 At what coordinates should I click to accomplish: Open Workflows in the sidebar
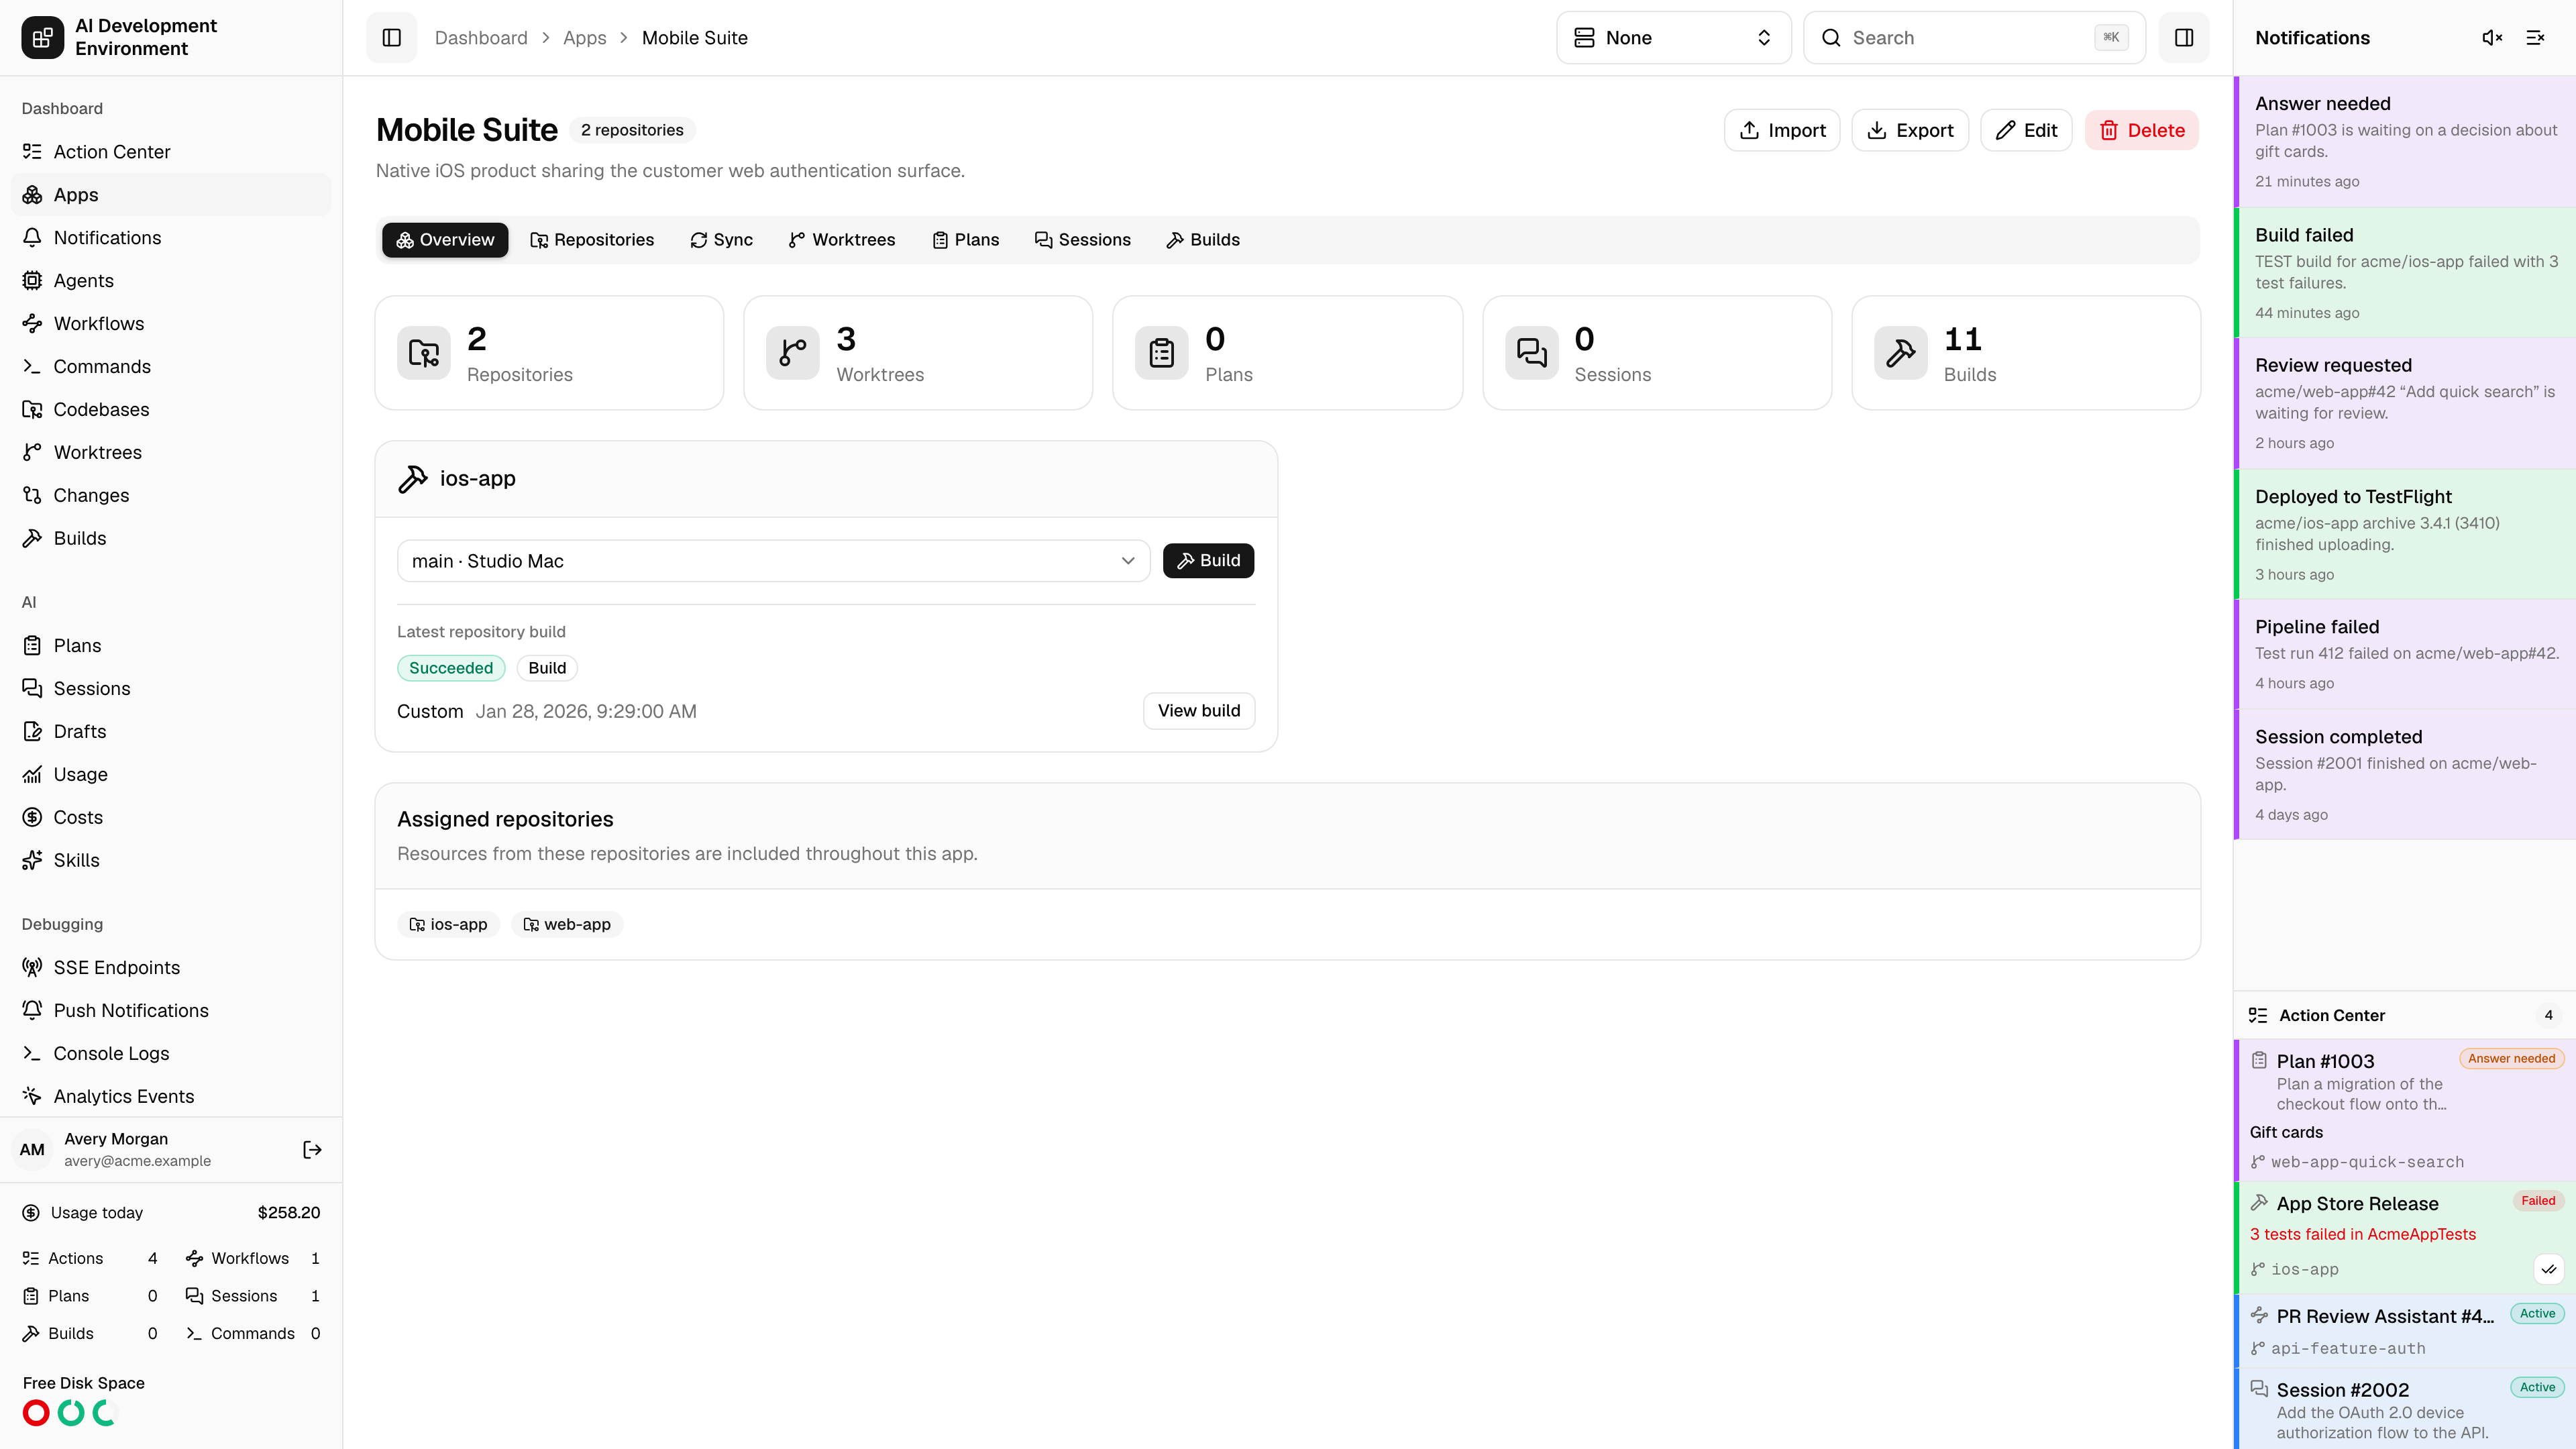point(171,324)
